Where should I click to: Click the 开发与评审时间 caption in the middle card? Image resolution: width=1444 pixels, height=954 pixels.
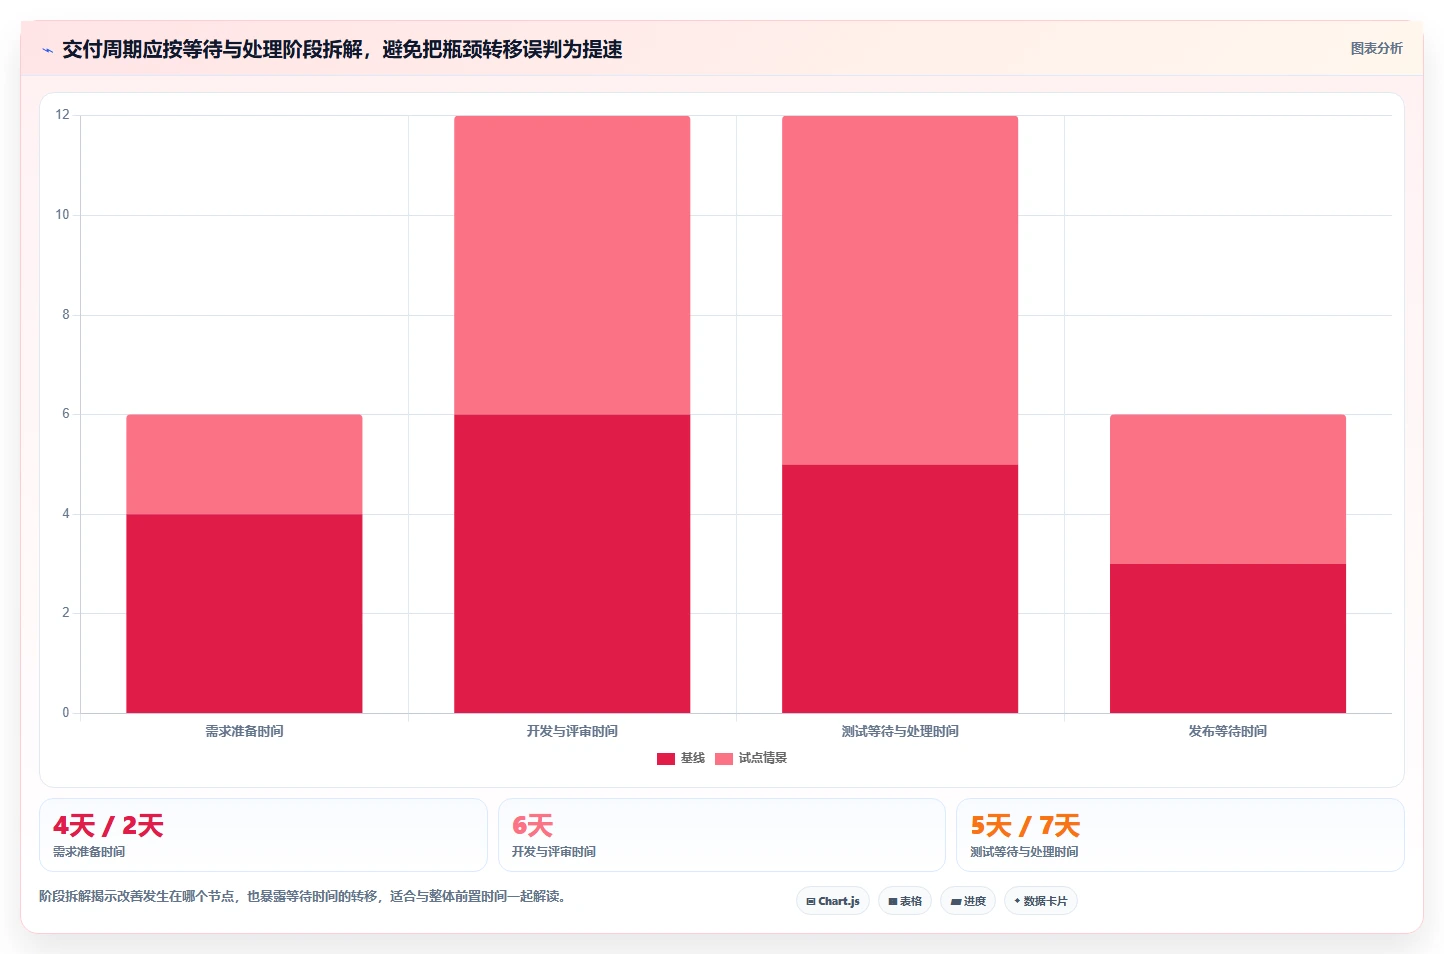point(554,852)
